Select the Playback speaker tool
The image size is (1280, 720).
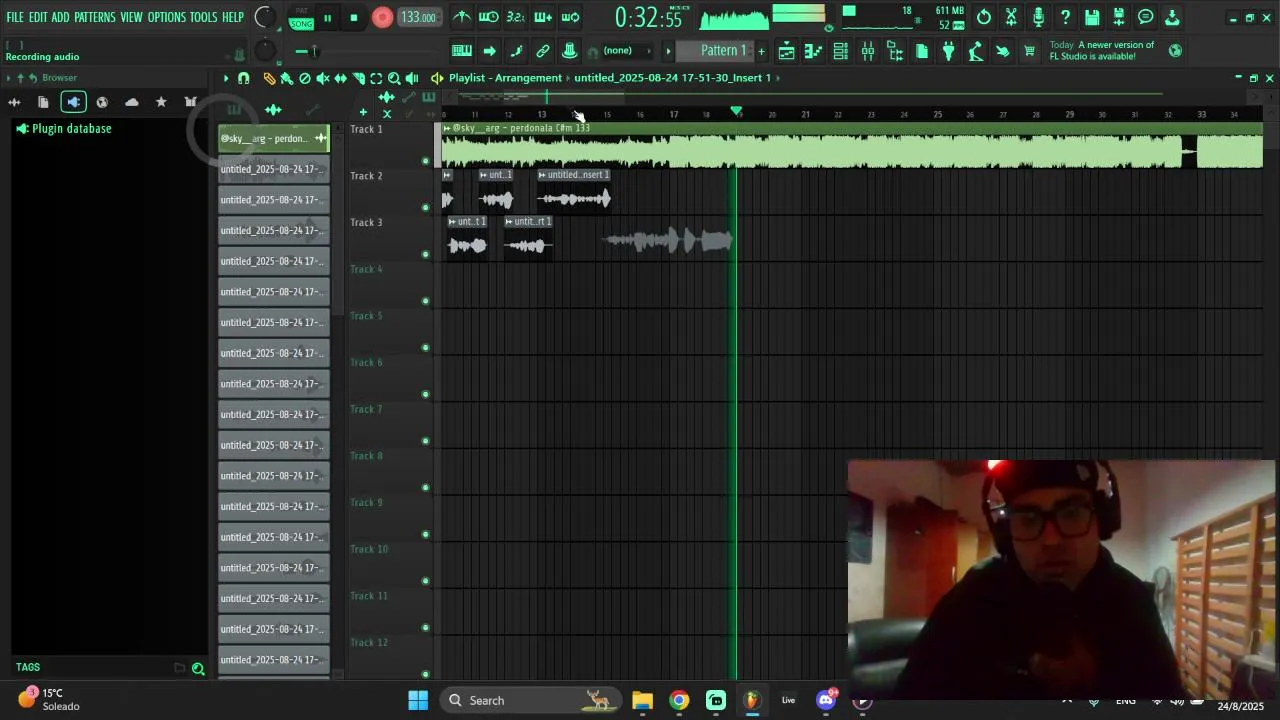tap(412, 78)
